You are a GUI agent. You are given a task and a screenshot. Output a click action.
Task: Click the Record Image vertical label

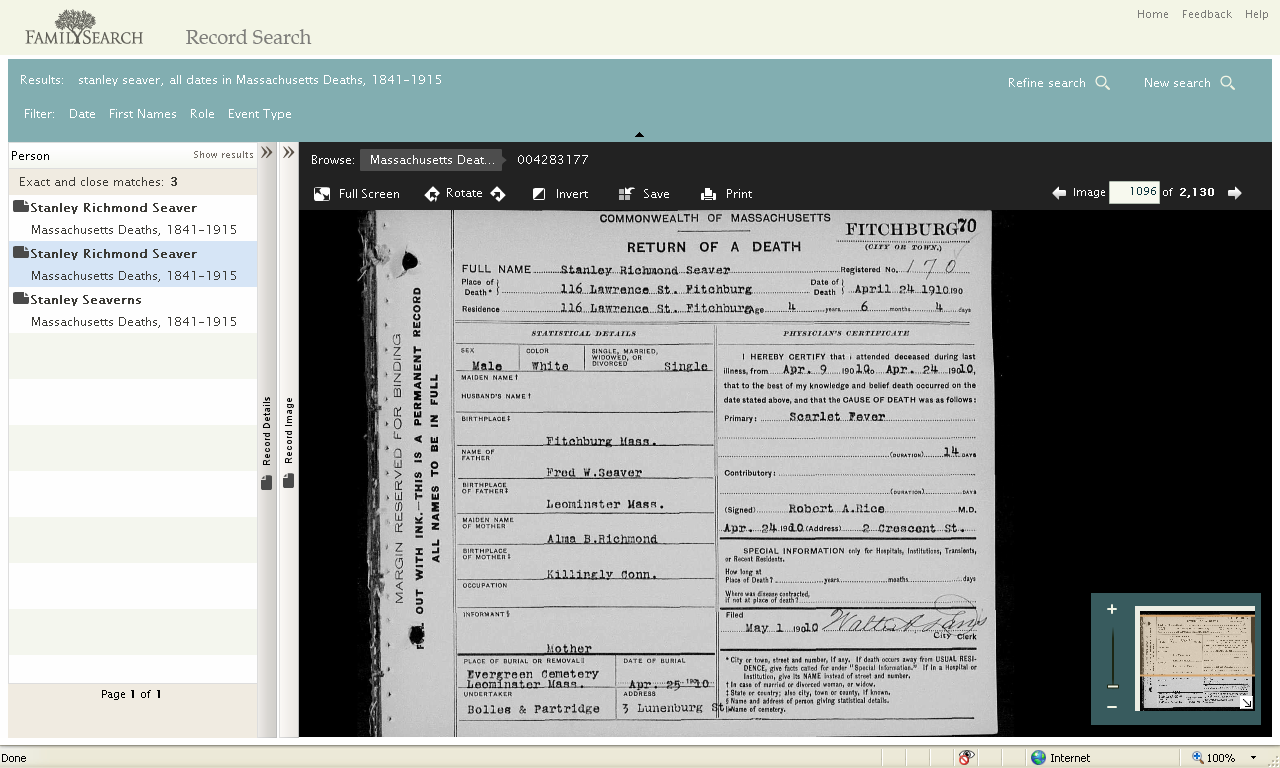(x=289, y=430)
